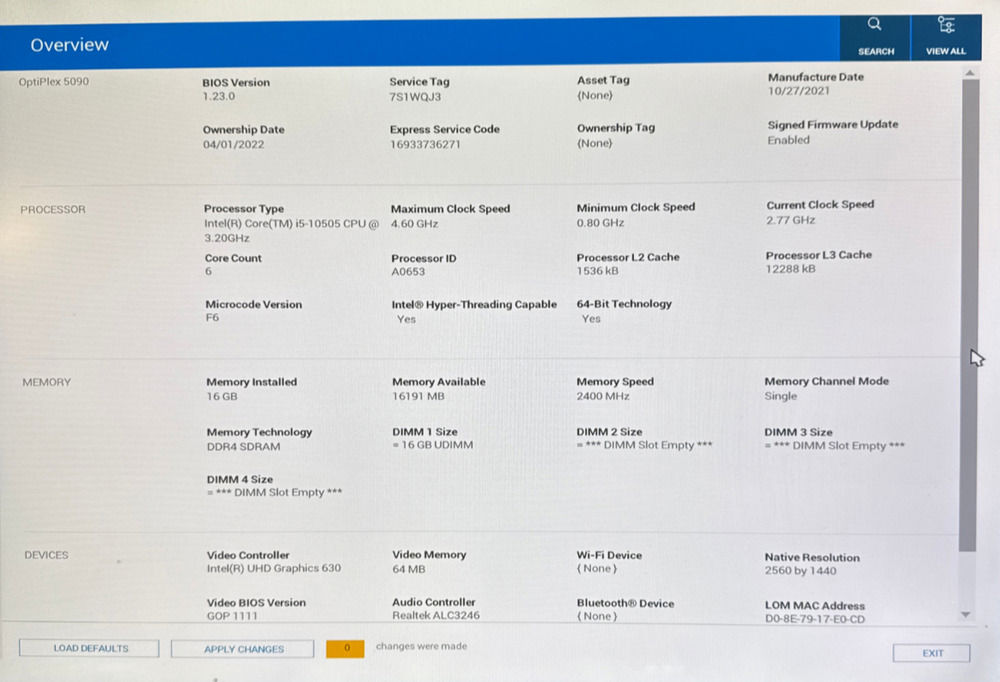Click the orange changes counter showing 0
Screen dimensions: 1000x682
coord(345,648)
